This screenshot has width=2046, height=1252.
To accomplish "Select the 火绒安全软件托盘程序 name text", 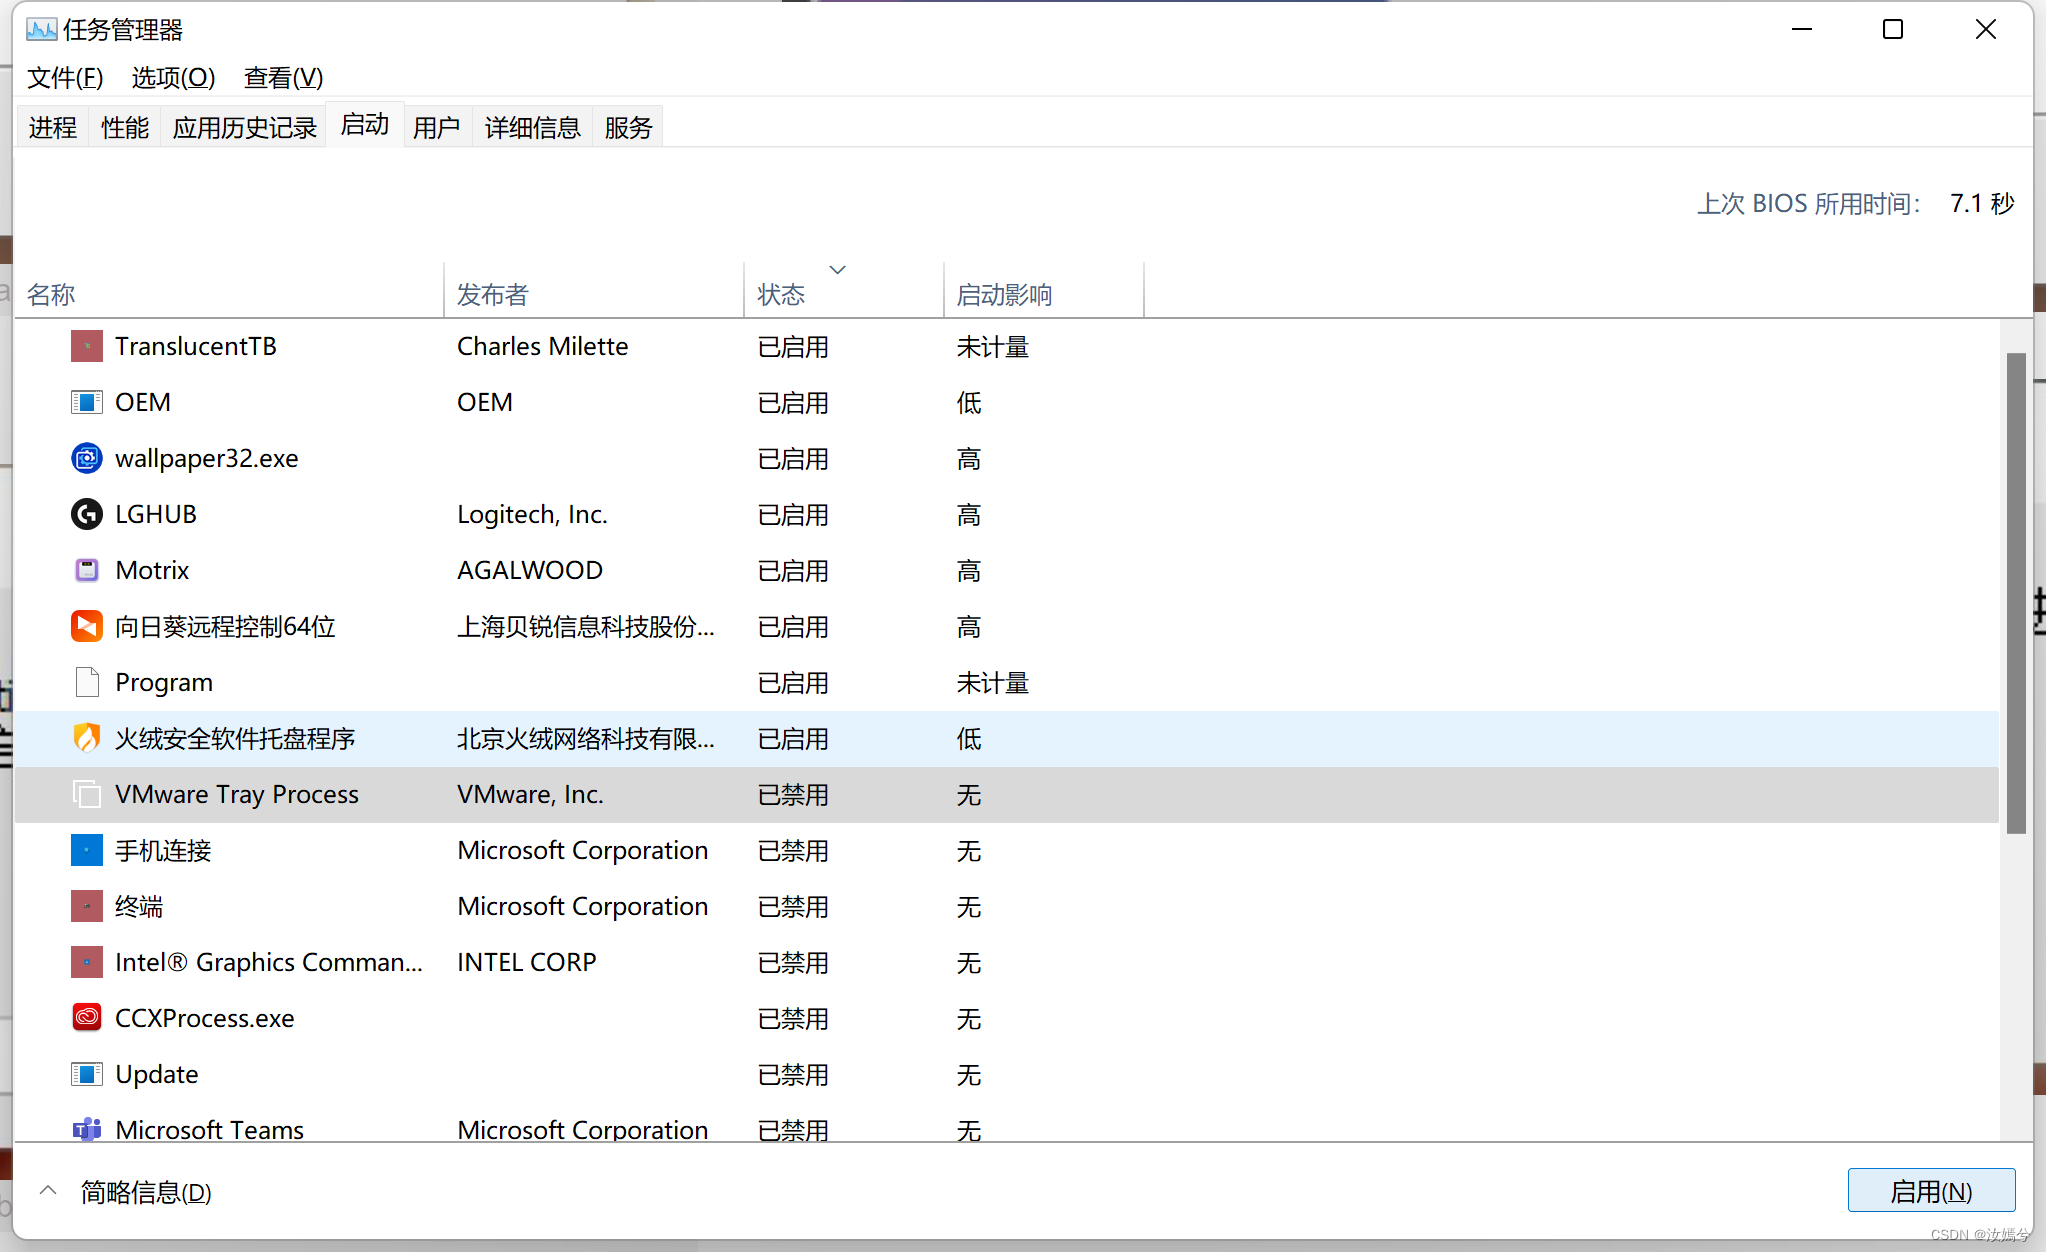I will tap(235, 738).
